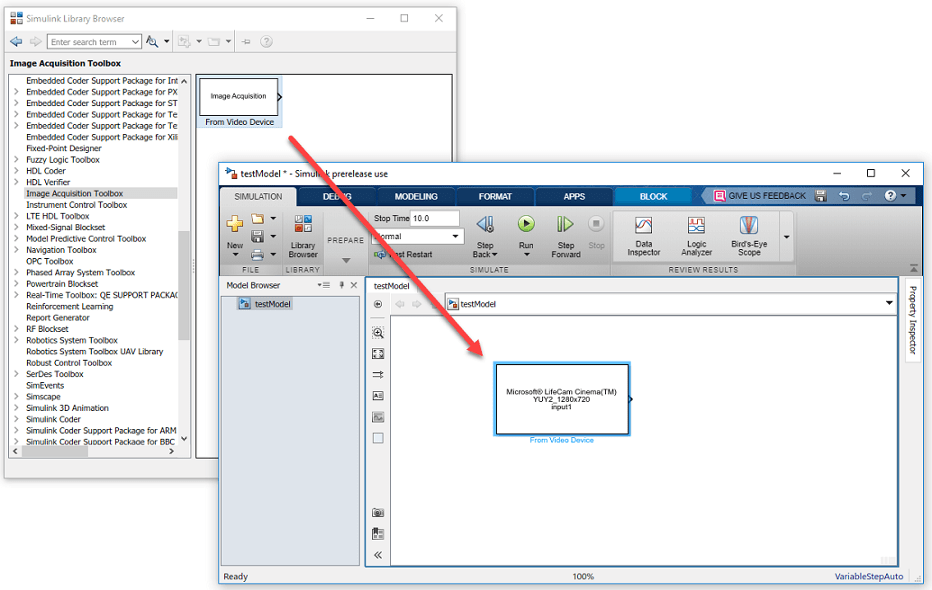
Task: Switch to the BLOCK tab
Action: tap(653, 197)
